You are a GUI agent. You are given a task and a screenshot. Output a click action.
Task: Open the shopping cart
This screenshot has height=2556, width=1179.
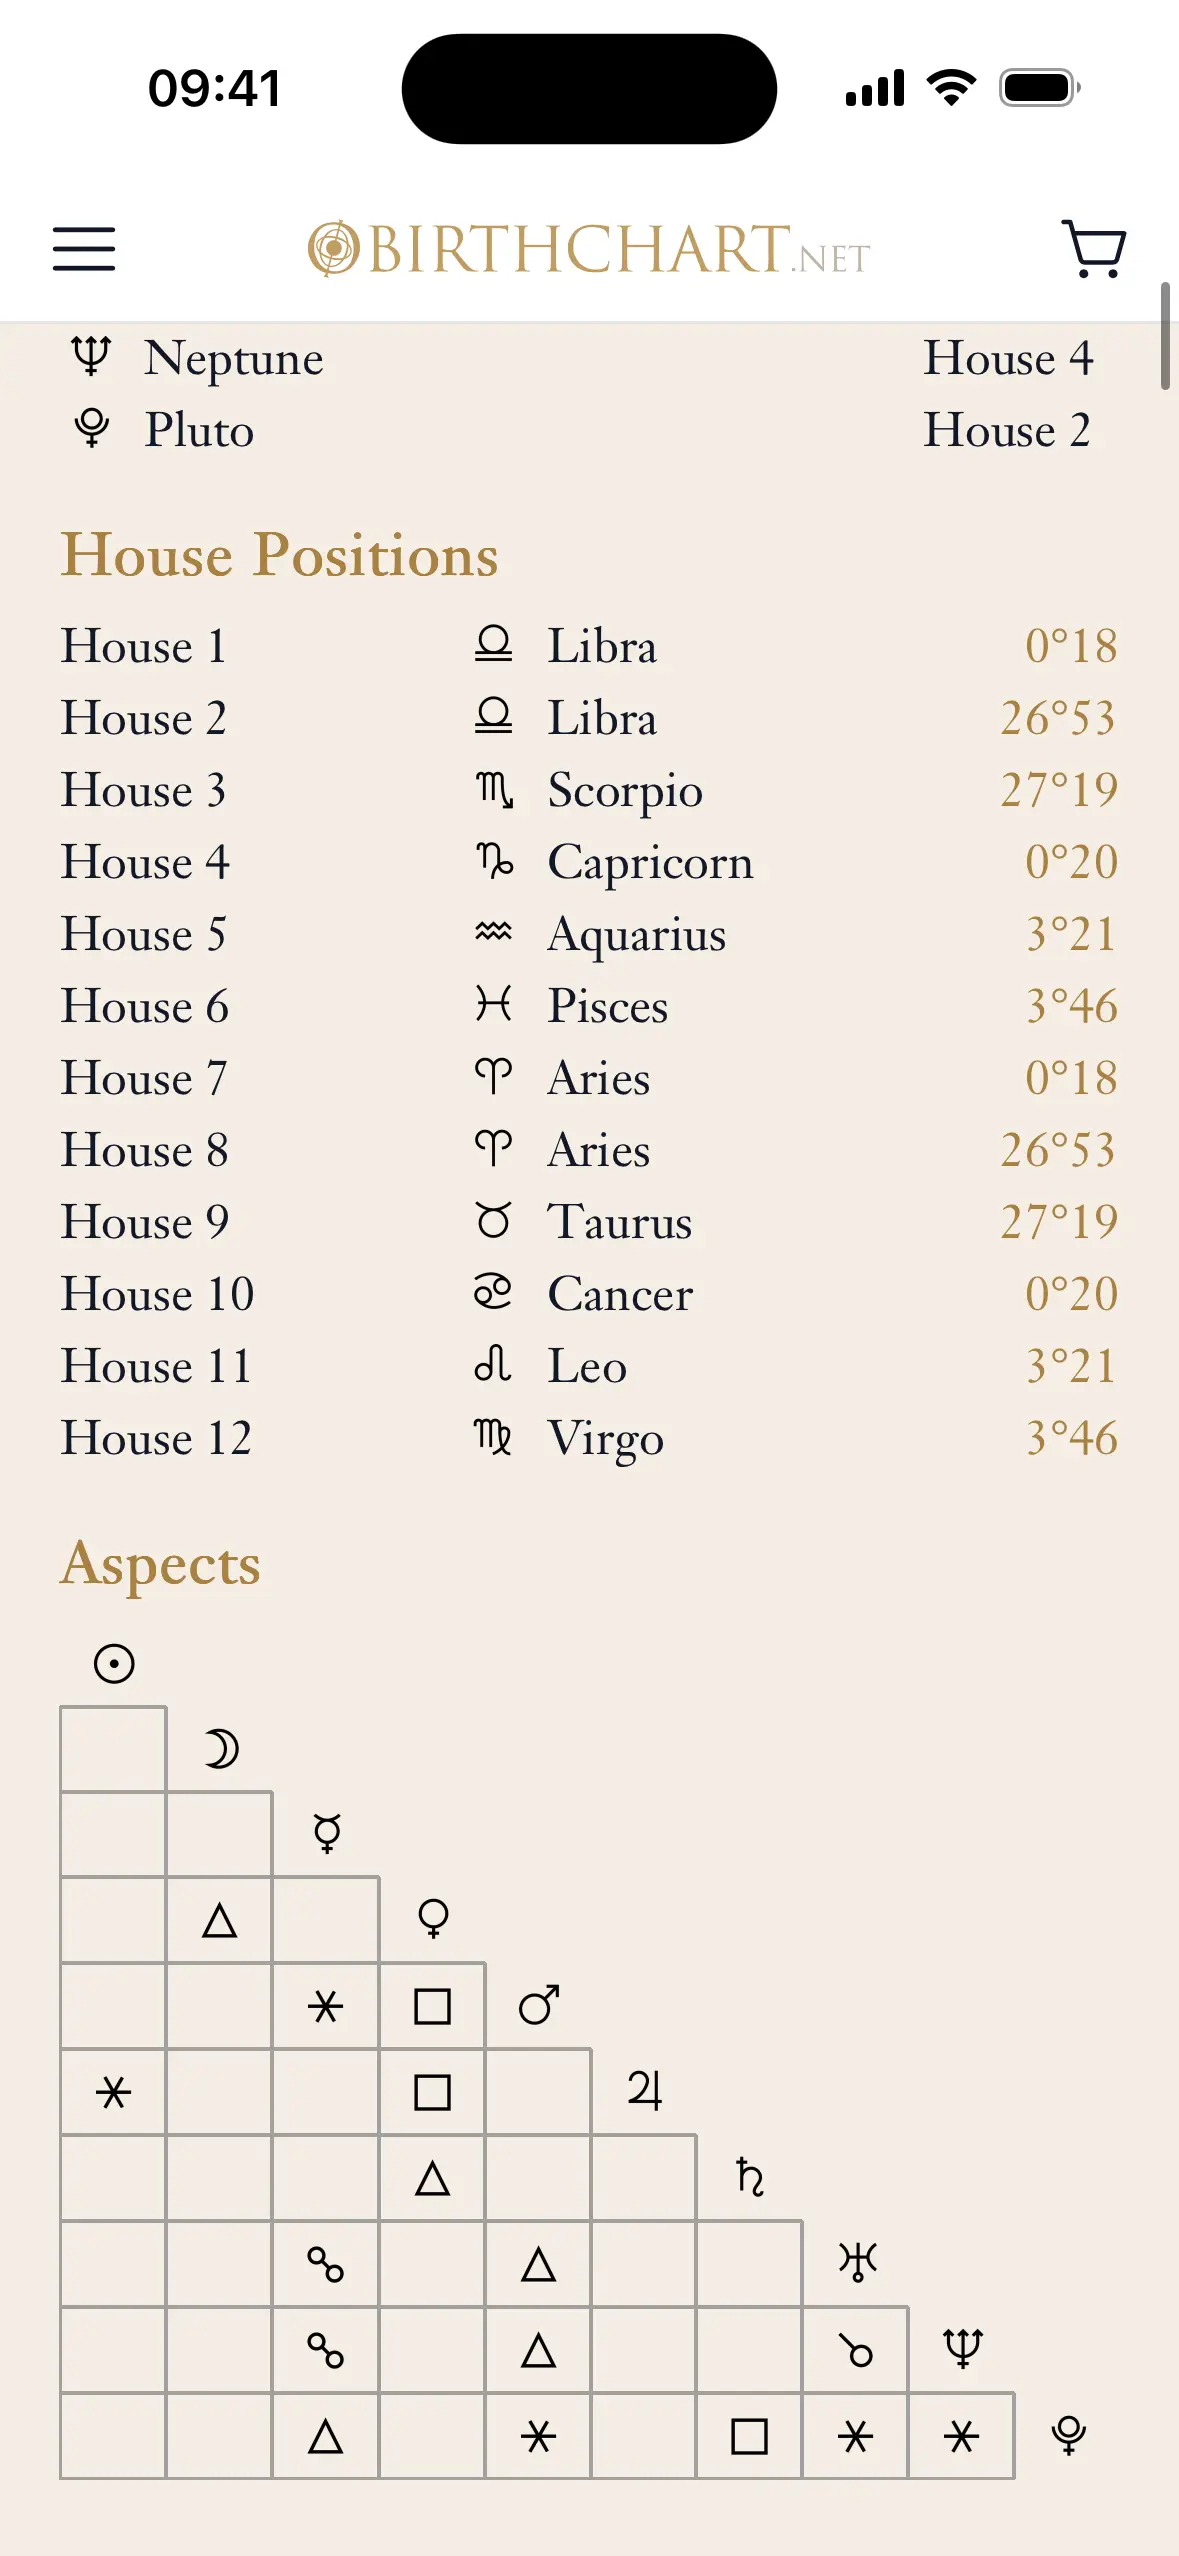coord(1093,249)
